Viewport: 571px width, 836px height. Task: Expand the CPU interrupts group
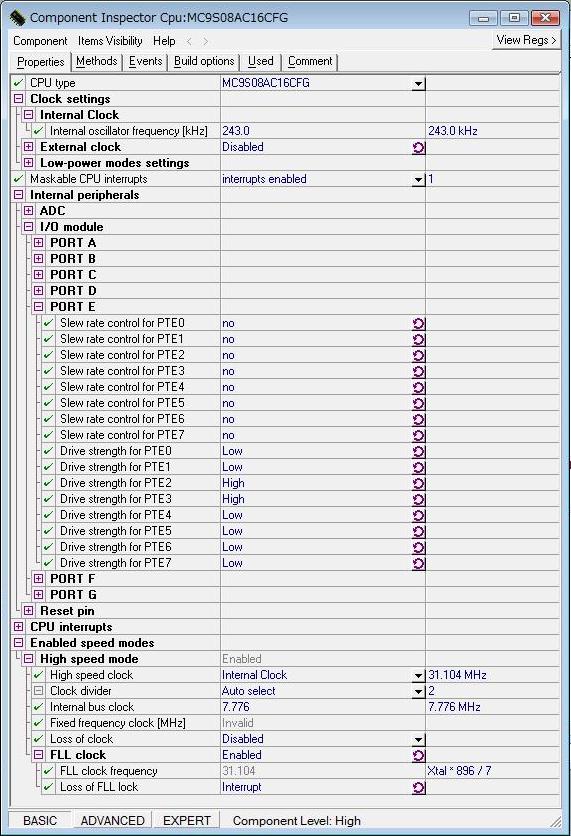[19, 626]
